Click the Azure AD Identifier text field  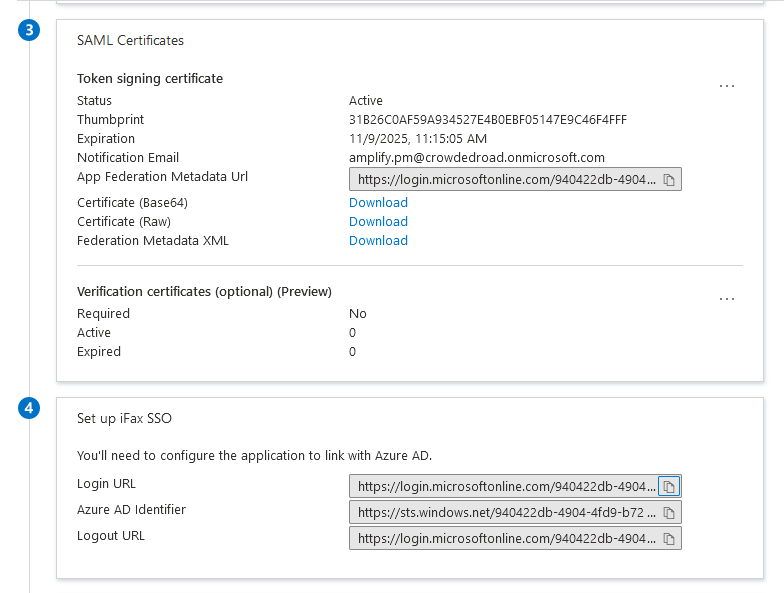coord(504,512)
